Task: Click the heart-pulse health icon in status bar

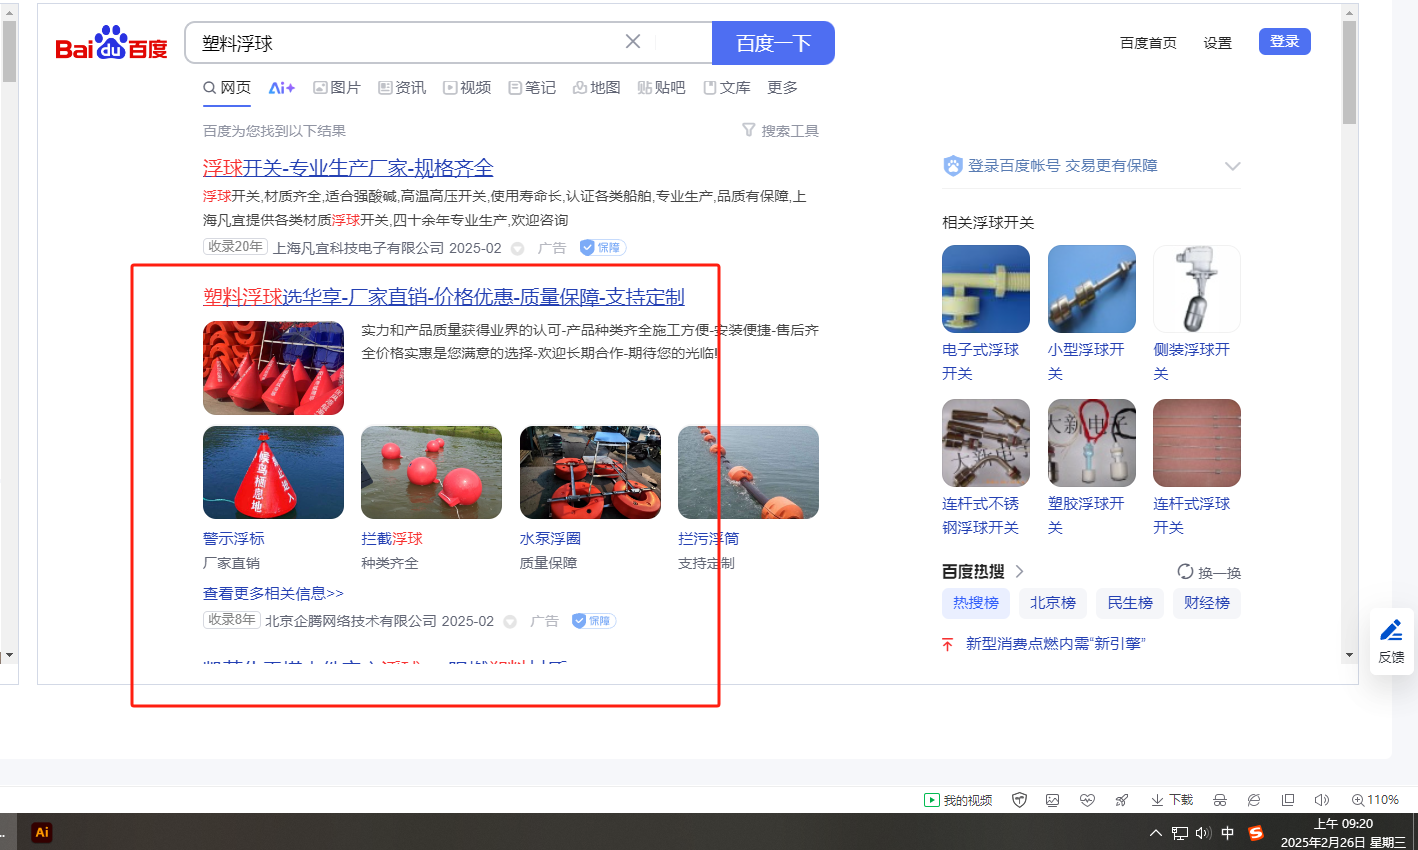Action: [x=1087, y=800]
